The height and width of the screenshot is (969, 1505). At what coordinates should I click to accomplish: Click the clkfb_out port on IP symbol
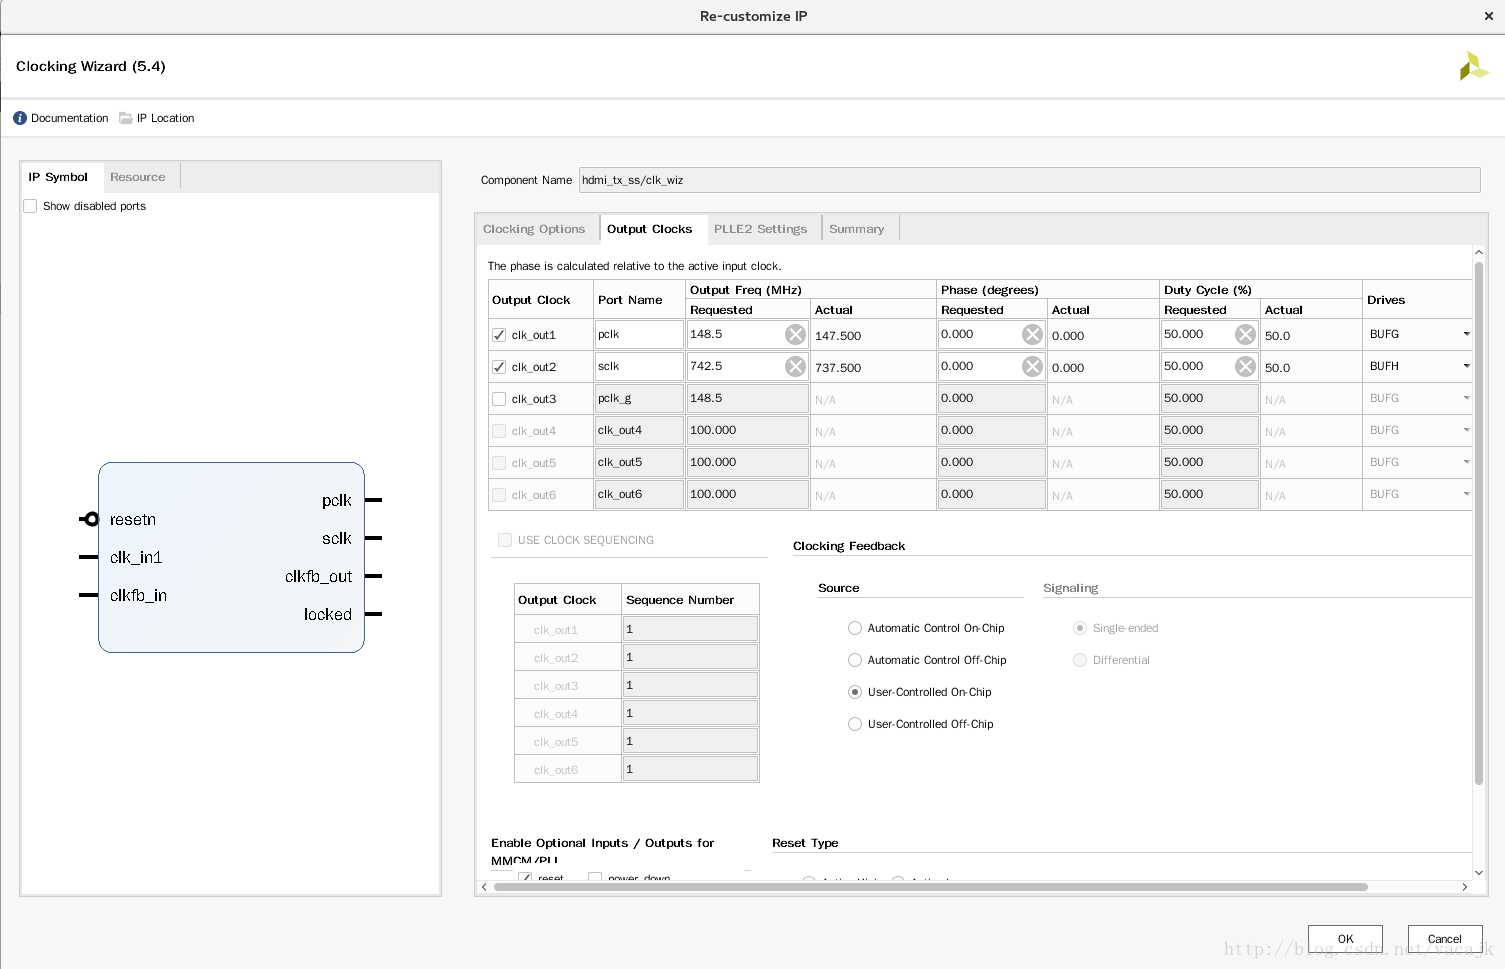[x=318, y=576]
